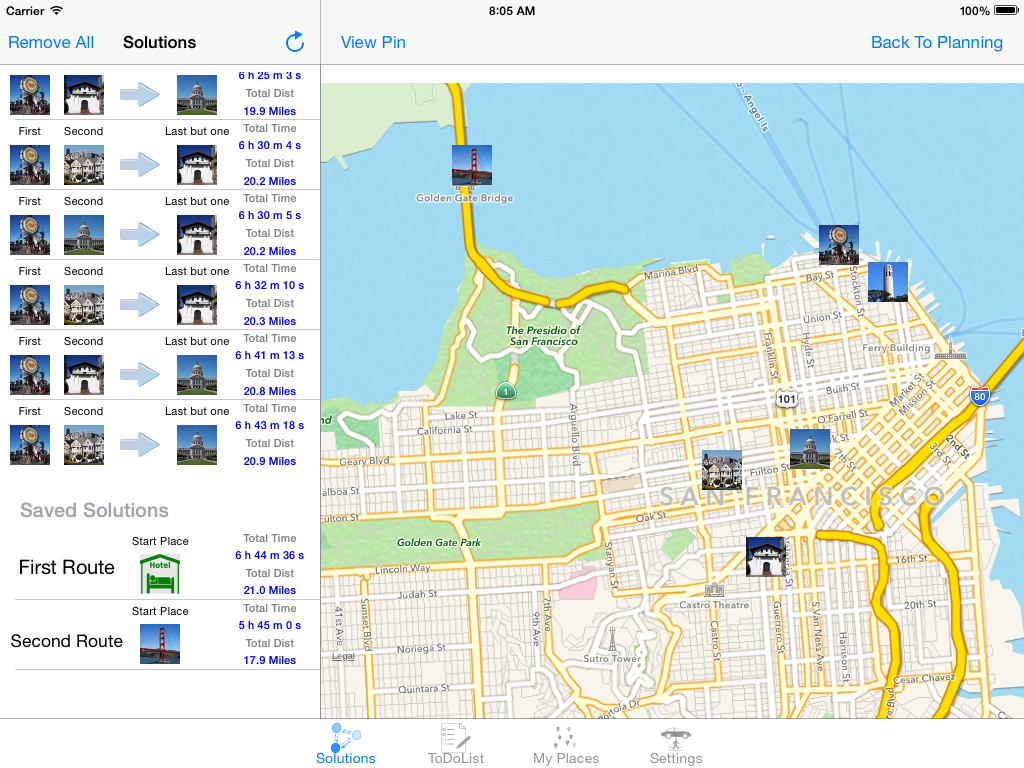Click arrow in the 6 h 30 m 5 s solution
This screenshot has width=1024, height=768.
[140, 234]
